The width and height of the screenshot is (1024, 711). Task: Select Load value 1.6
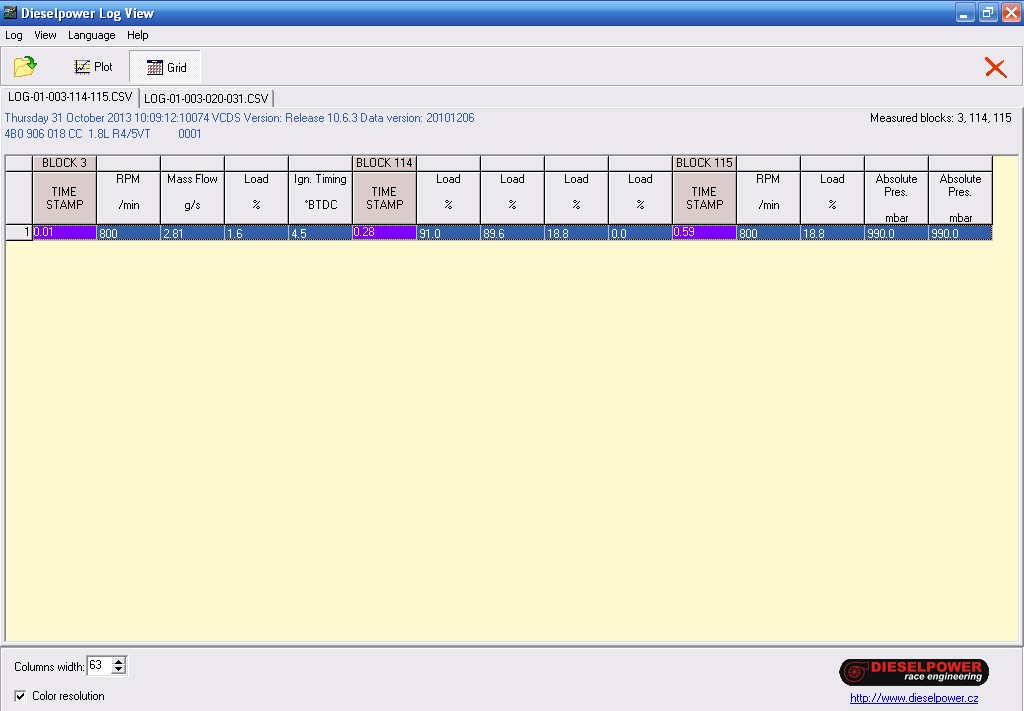(256, 232)
